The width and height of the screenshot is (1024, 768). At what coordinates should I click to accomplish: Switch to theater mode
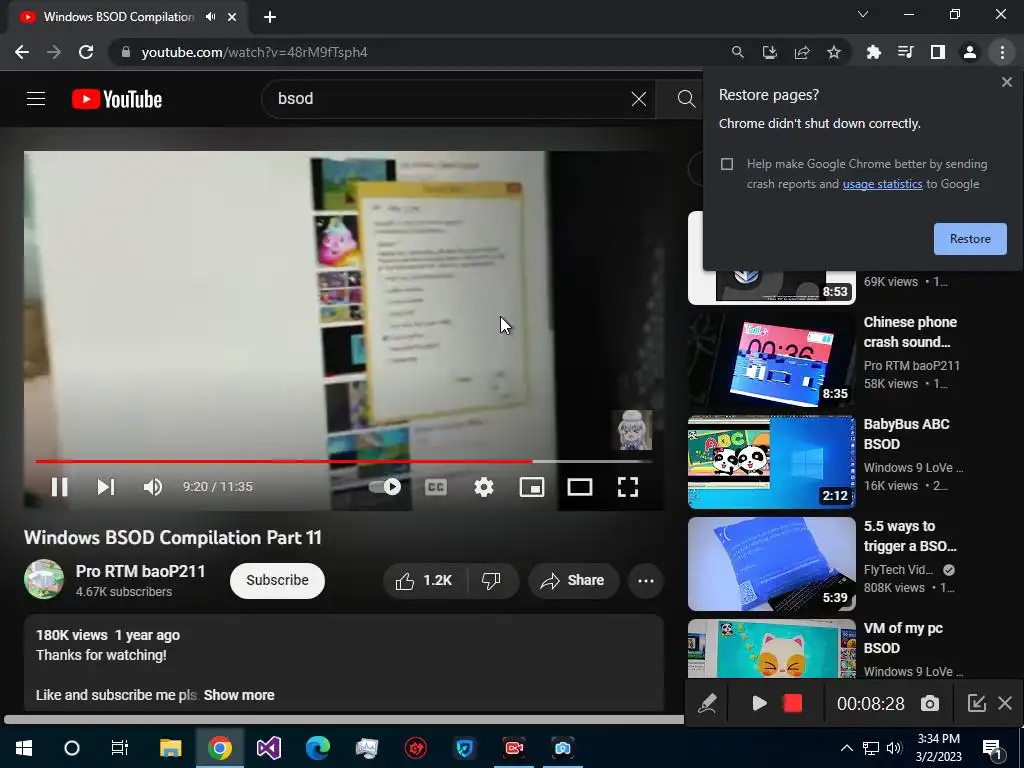pyautogui.click(x=580, y=487)
